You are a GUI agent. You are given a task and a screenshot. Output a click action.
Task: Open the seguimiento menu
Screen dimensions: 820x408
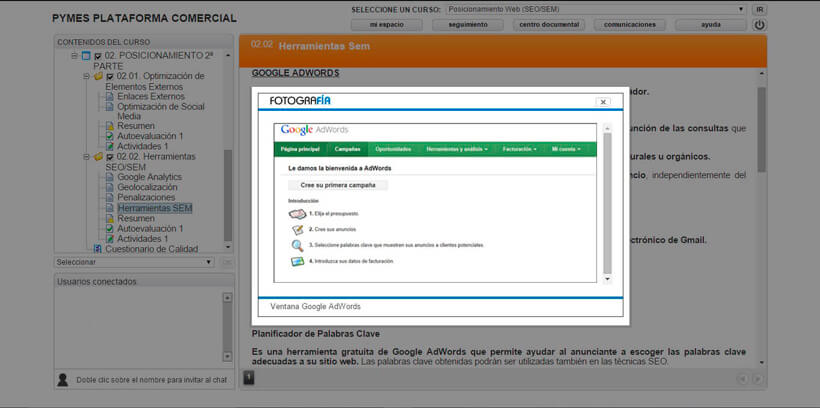(x=468, y=25)
